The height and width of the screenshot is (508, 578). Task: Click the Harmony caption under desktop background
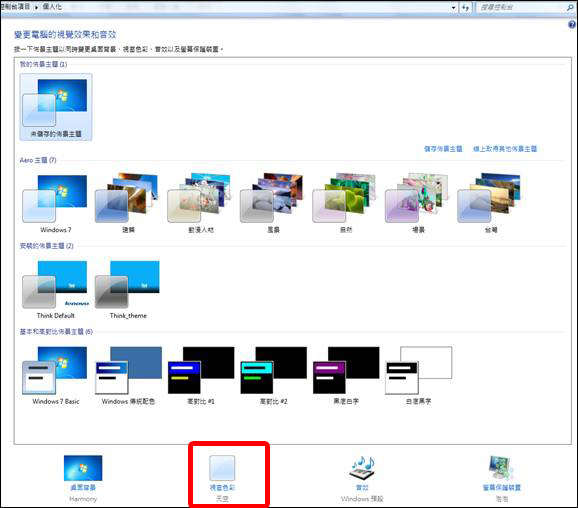click(83, 499)
